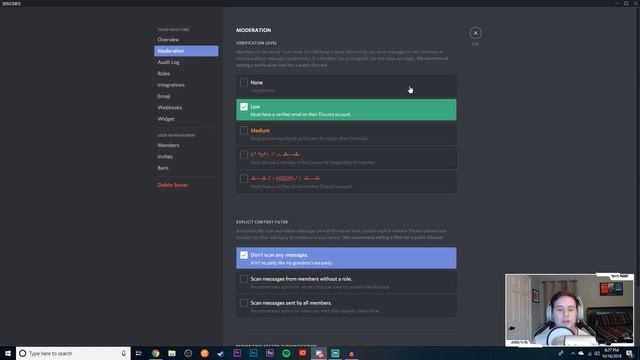Click the webcam overlay video thumbnail

(x=569, y=310)
